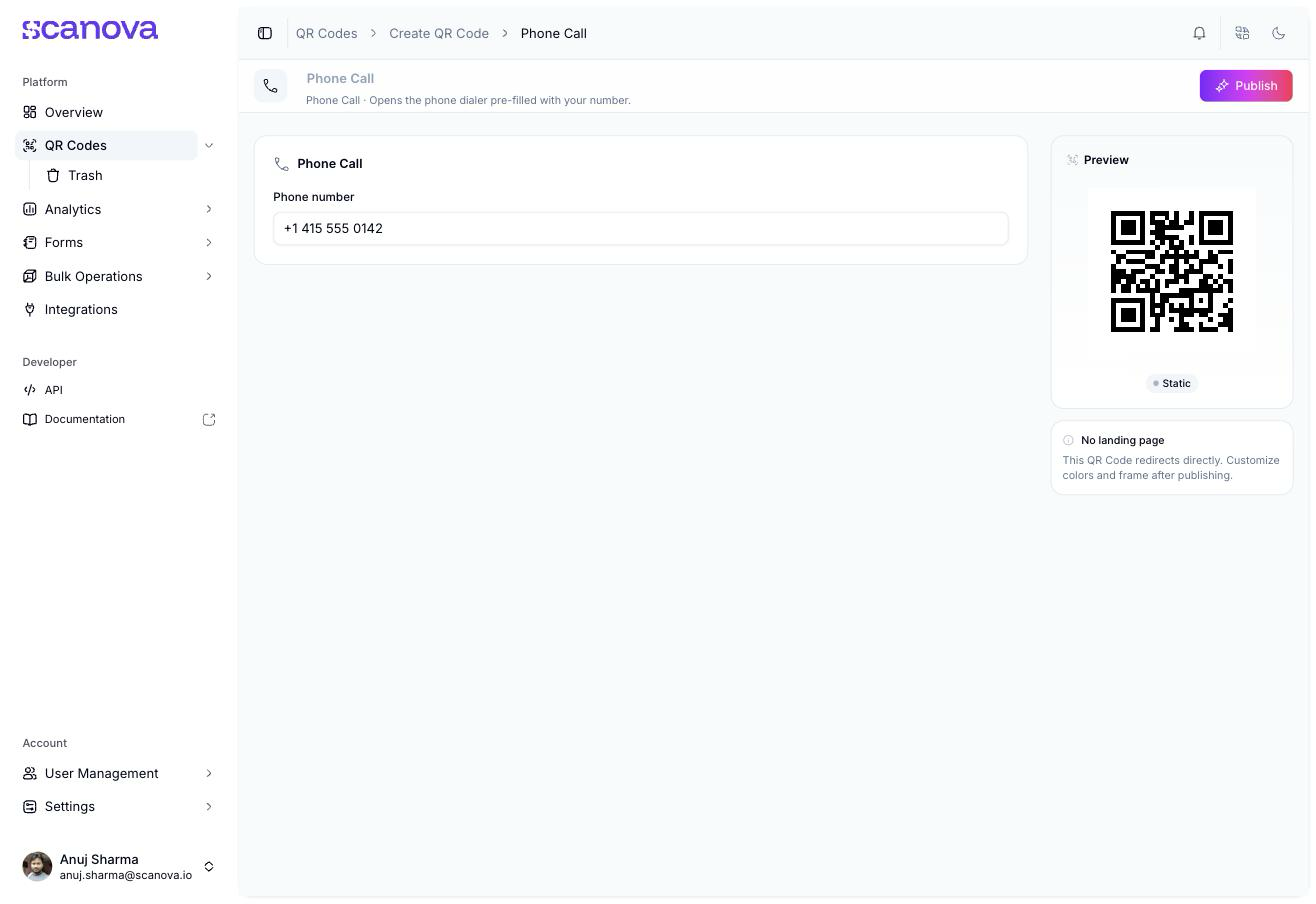Viewport: 1316px width, 904px height.
Task: Click the phone icon beside Phone Call card title
Action: (x=281, y=164)
